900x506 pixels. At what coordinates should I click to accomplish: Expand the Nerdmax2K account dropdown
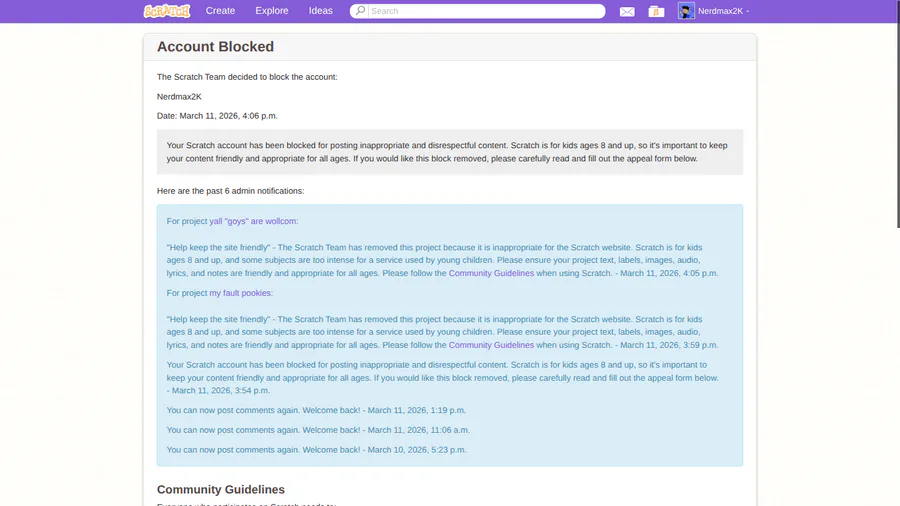tap(724, 11)
